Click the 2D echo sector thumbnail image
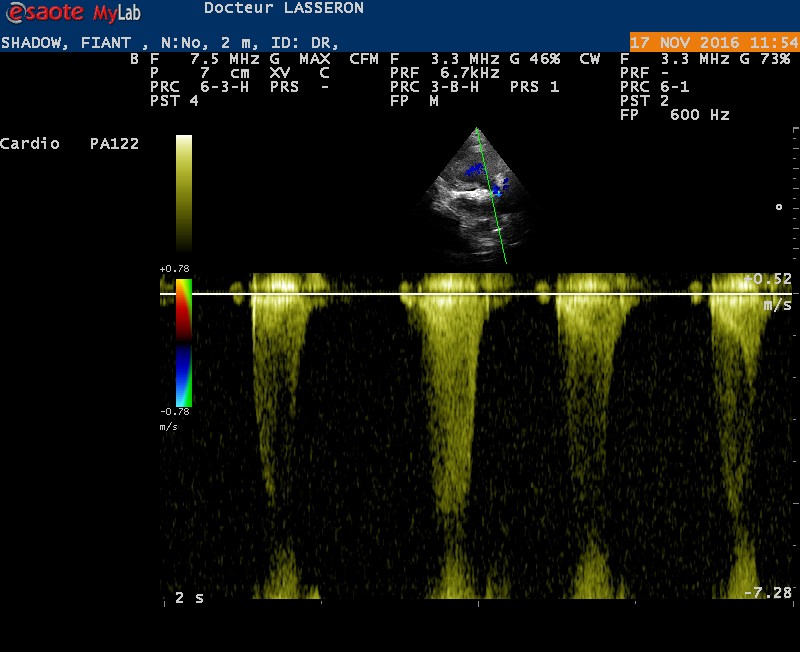This screenshot has height=652, width=800. coord(477,196)
